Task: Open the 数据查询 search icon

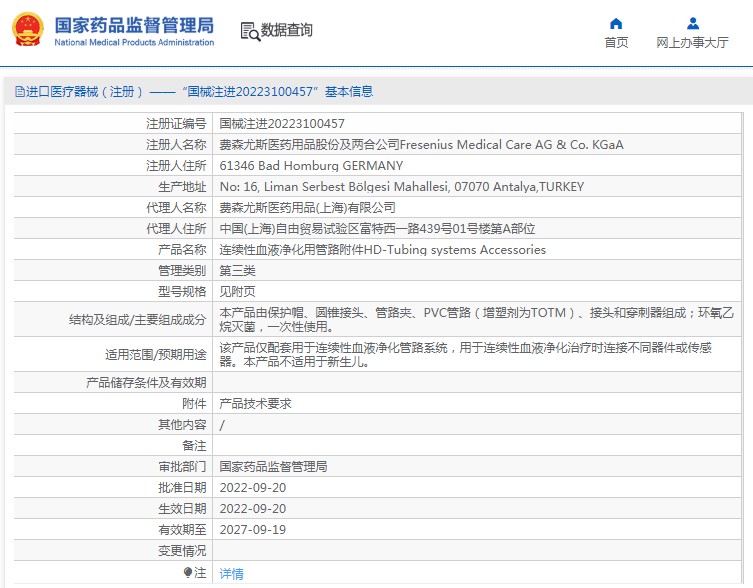Action: (x=250, y=31)
